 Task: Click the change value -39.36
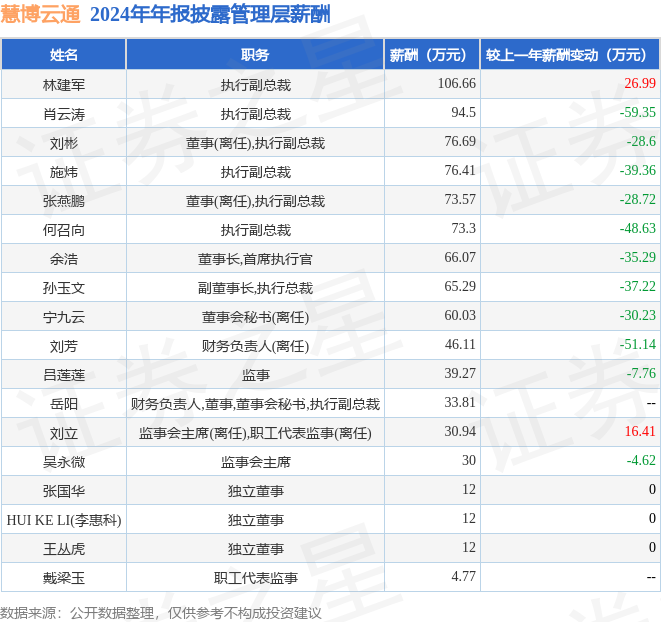click(638, 170)
